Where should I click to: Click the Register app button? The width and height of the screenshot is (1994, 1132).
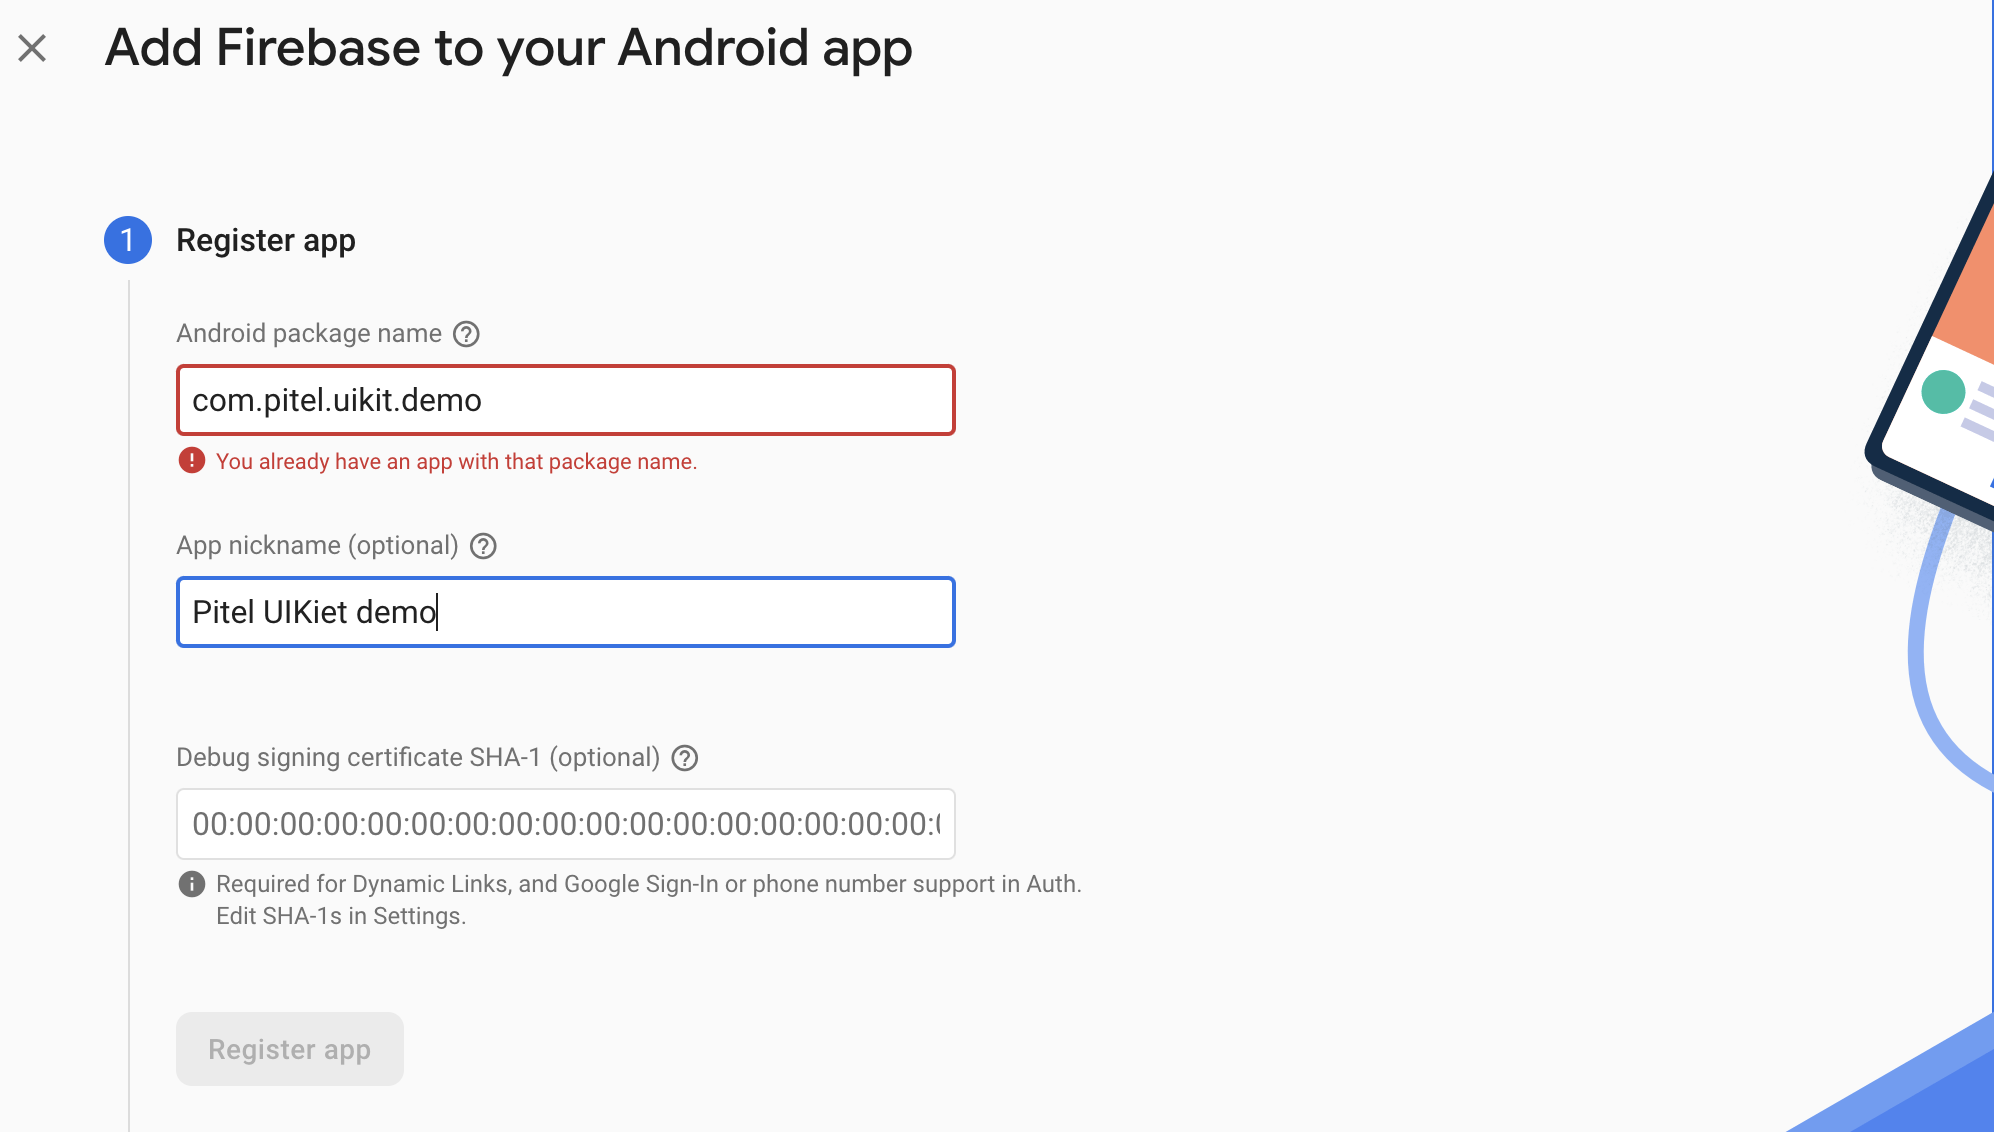(x=289, y=1049)
